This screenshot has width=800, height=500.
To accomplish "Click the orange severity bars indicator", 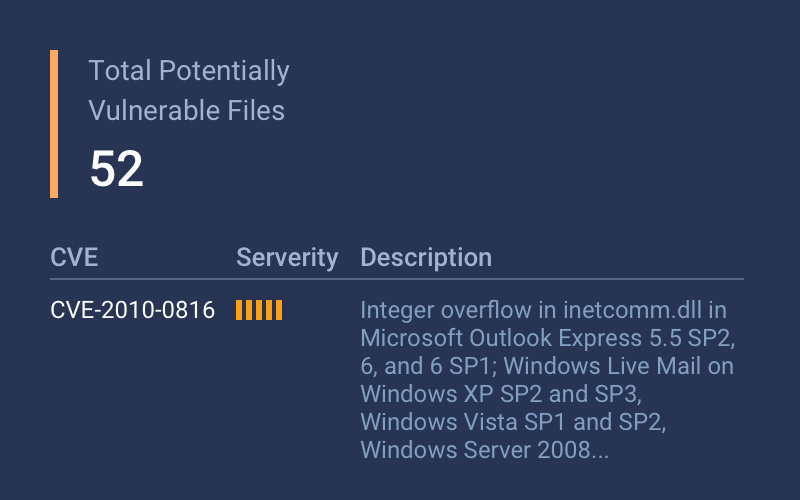I will tap(259, 310).
